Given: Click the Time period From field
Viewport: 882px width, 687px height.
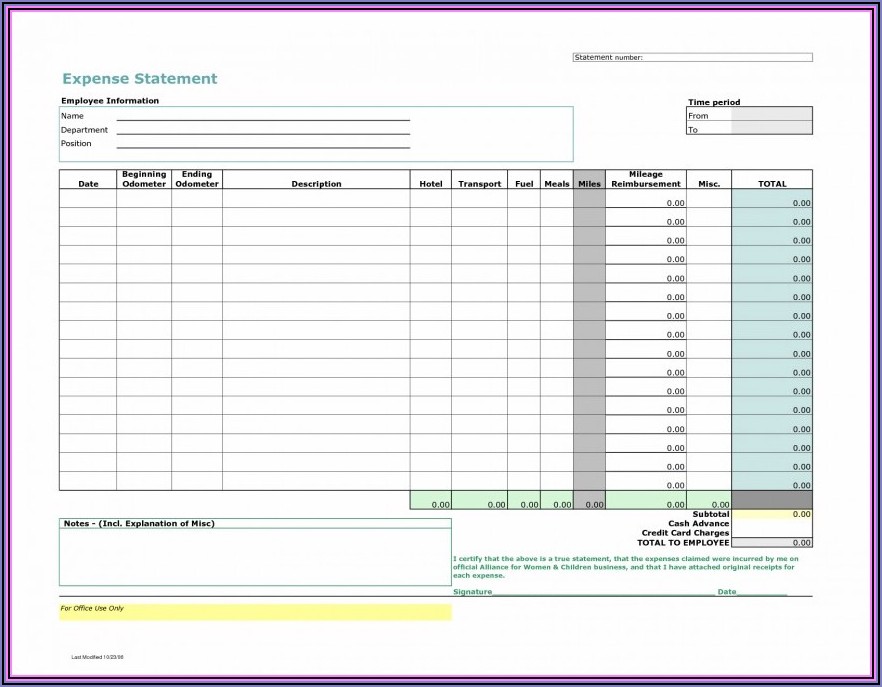Looking at the screenshot, I should pos(771,115).
